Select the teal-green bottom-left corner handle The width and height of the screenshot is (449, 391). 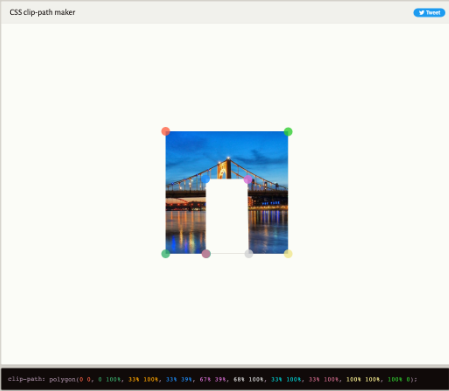166,254
